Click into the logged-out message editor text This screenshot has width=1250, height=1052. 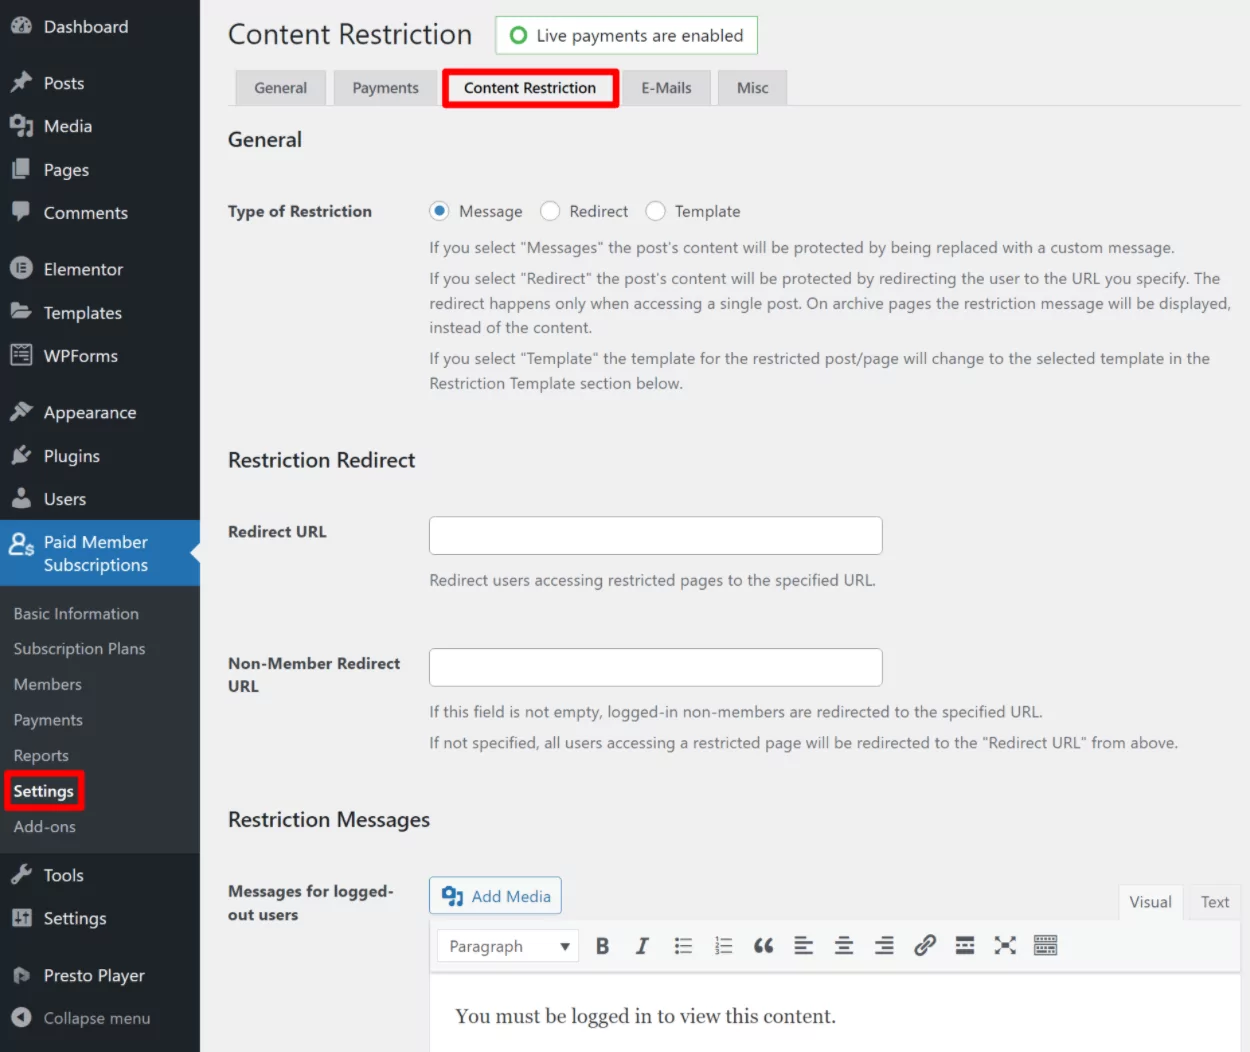coord(645,1016)
